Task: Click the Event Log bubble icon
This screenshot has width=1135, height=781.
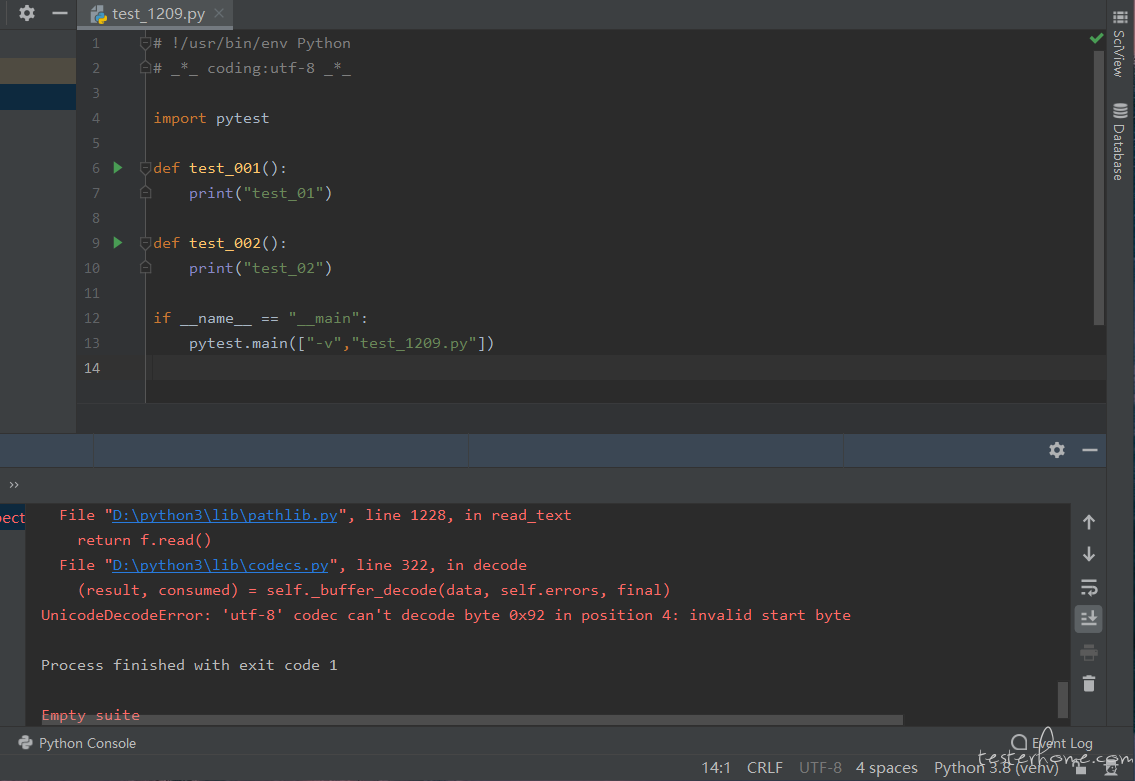Action: click(1018, 743)
